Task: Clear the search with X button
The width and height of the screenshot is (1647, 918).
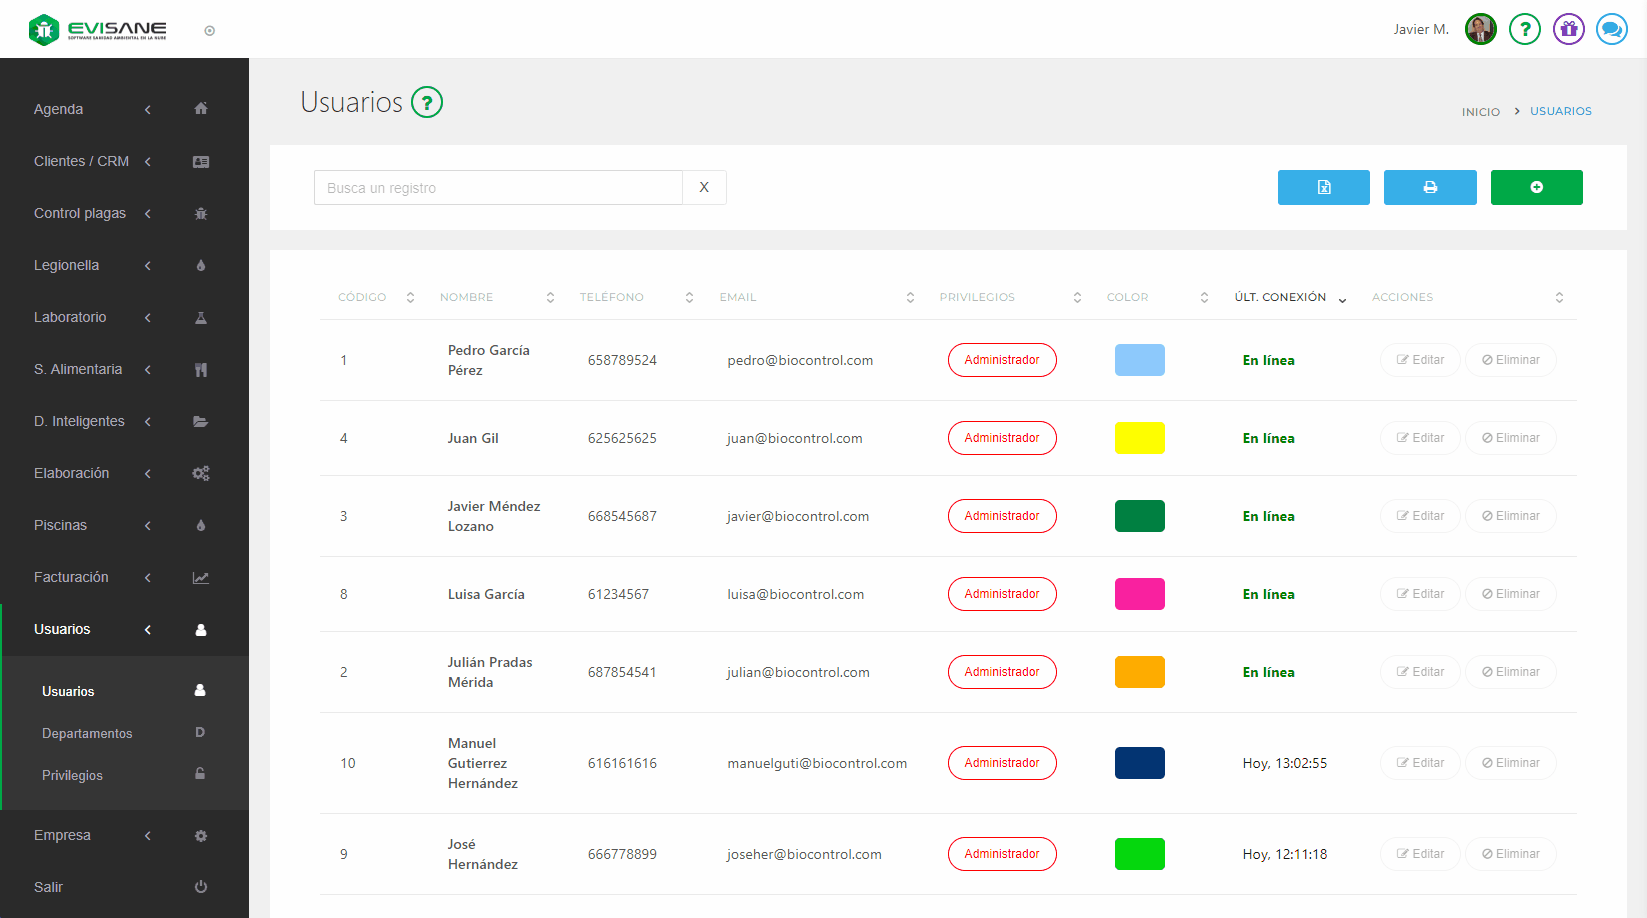Action: pos(704,187)
